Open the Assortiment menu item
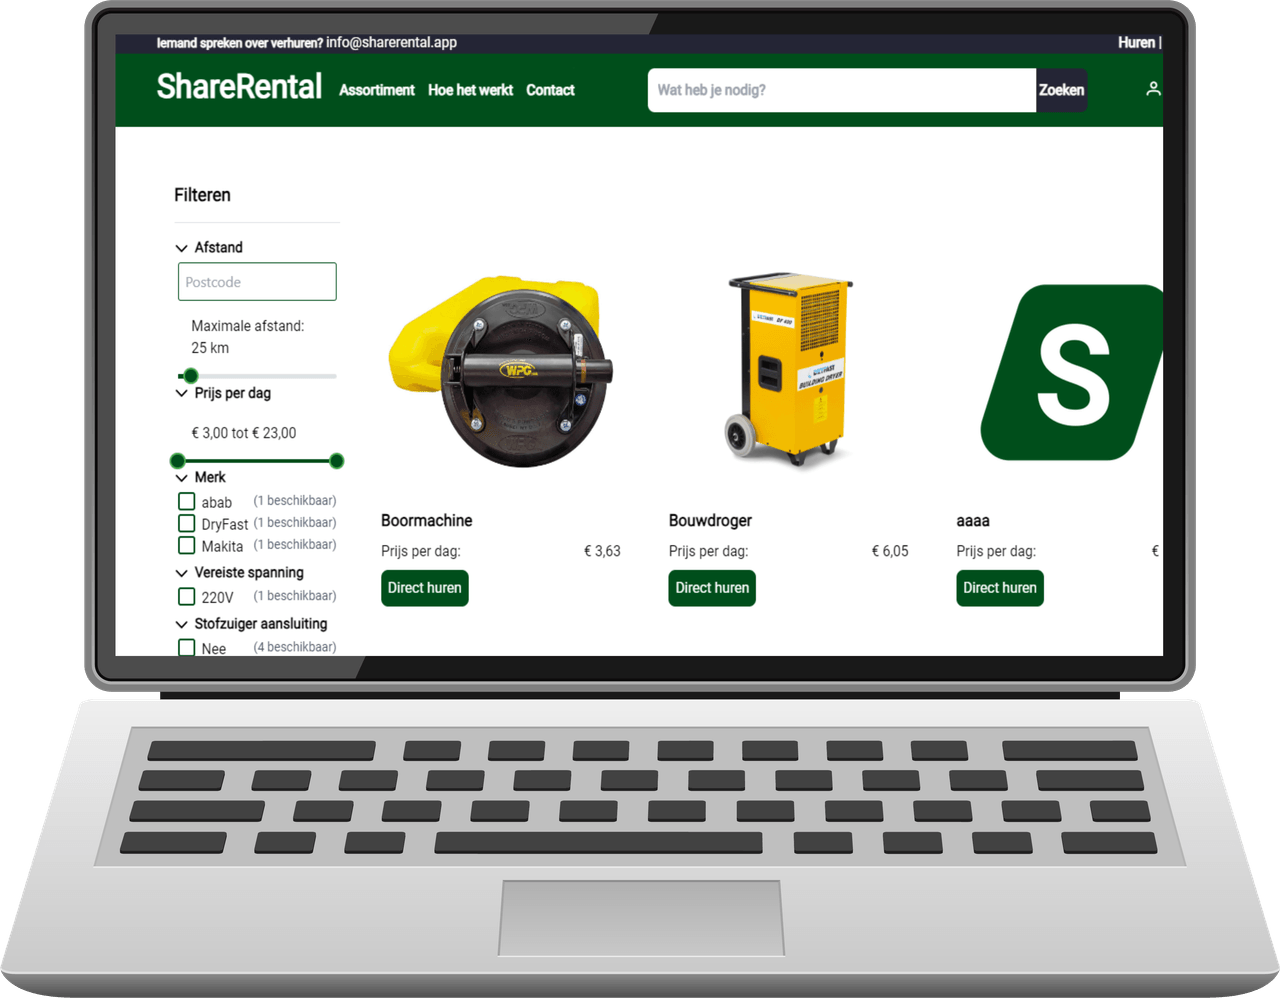 [x=377, y=90]
